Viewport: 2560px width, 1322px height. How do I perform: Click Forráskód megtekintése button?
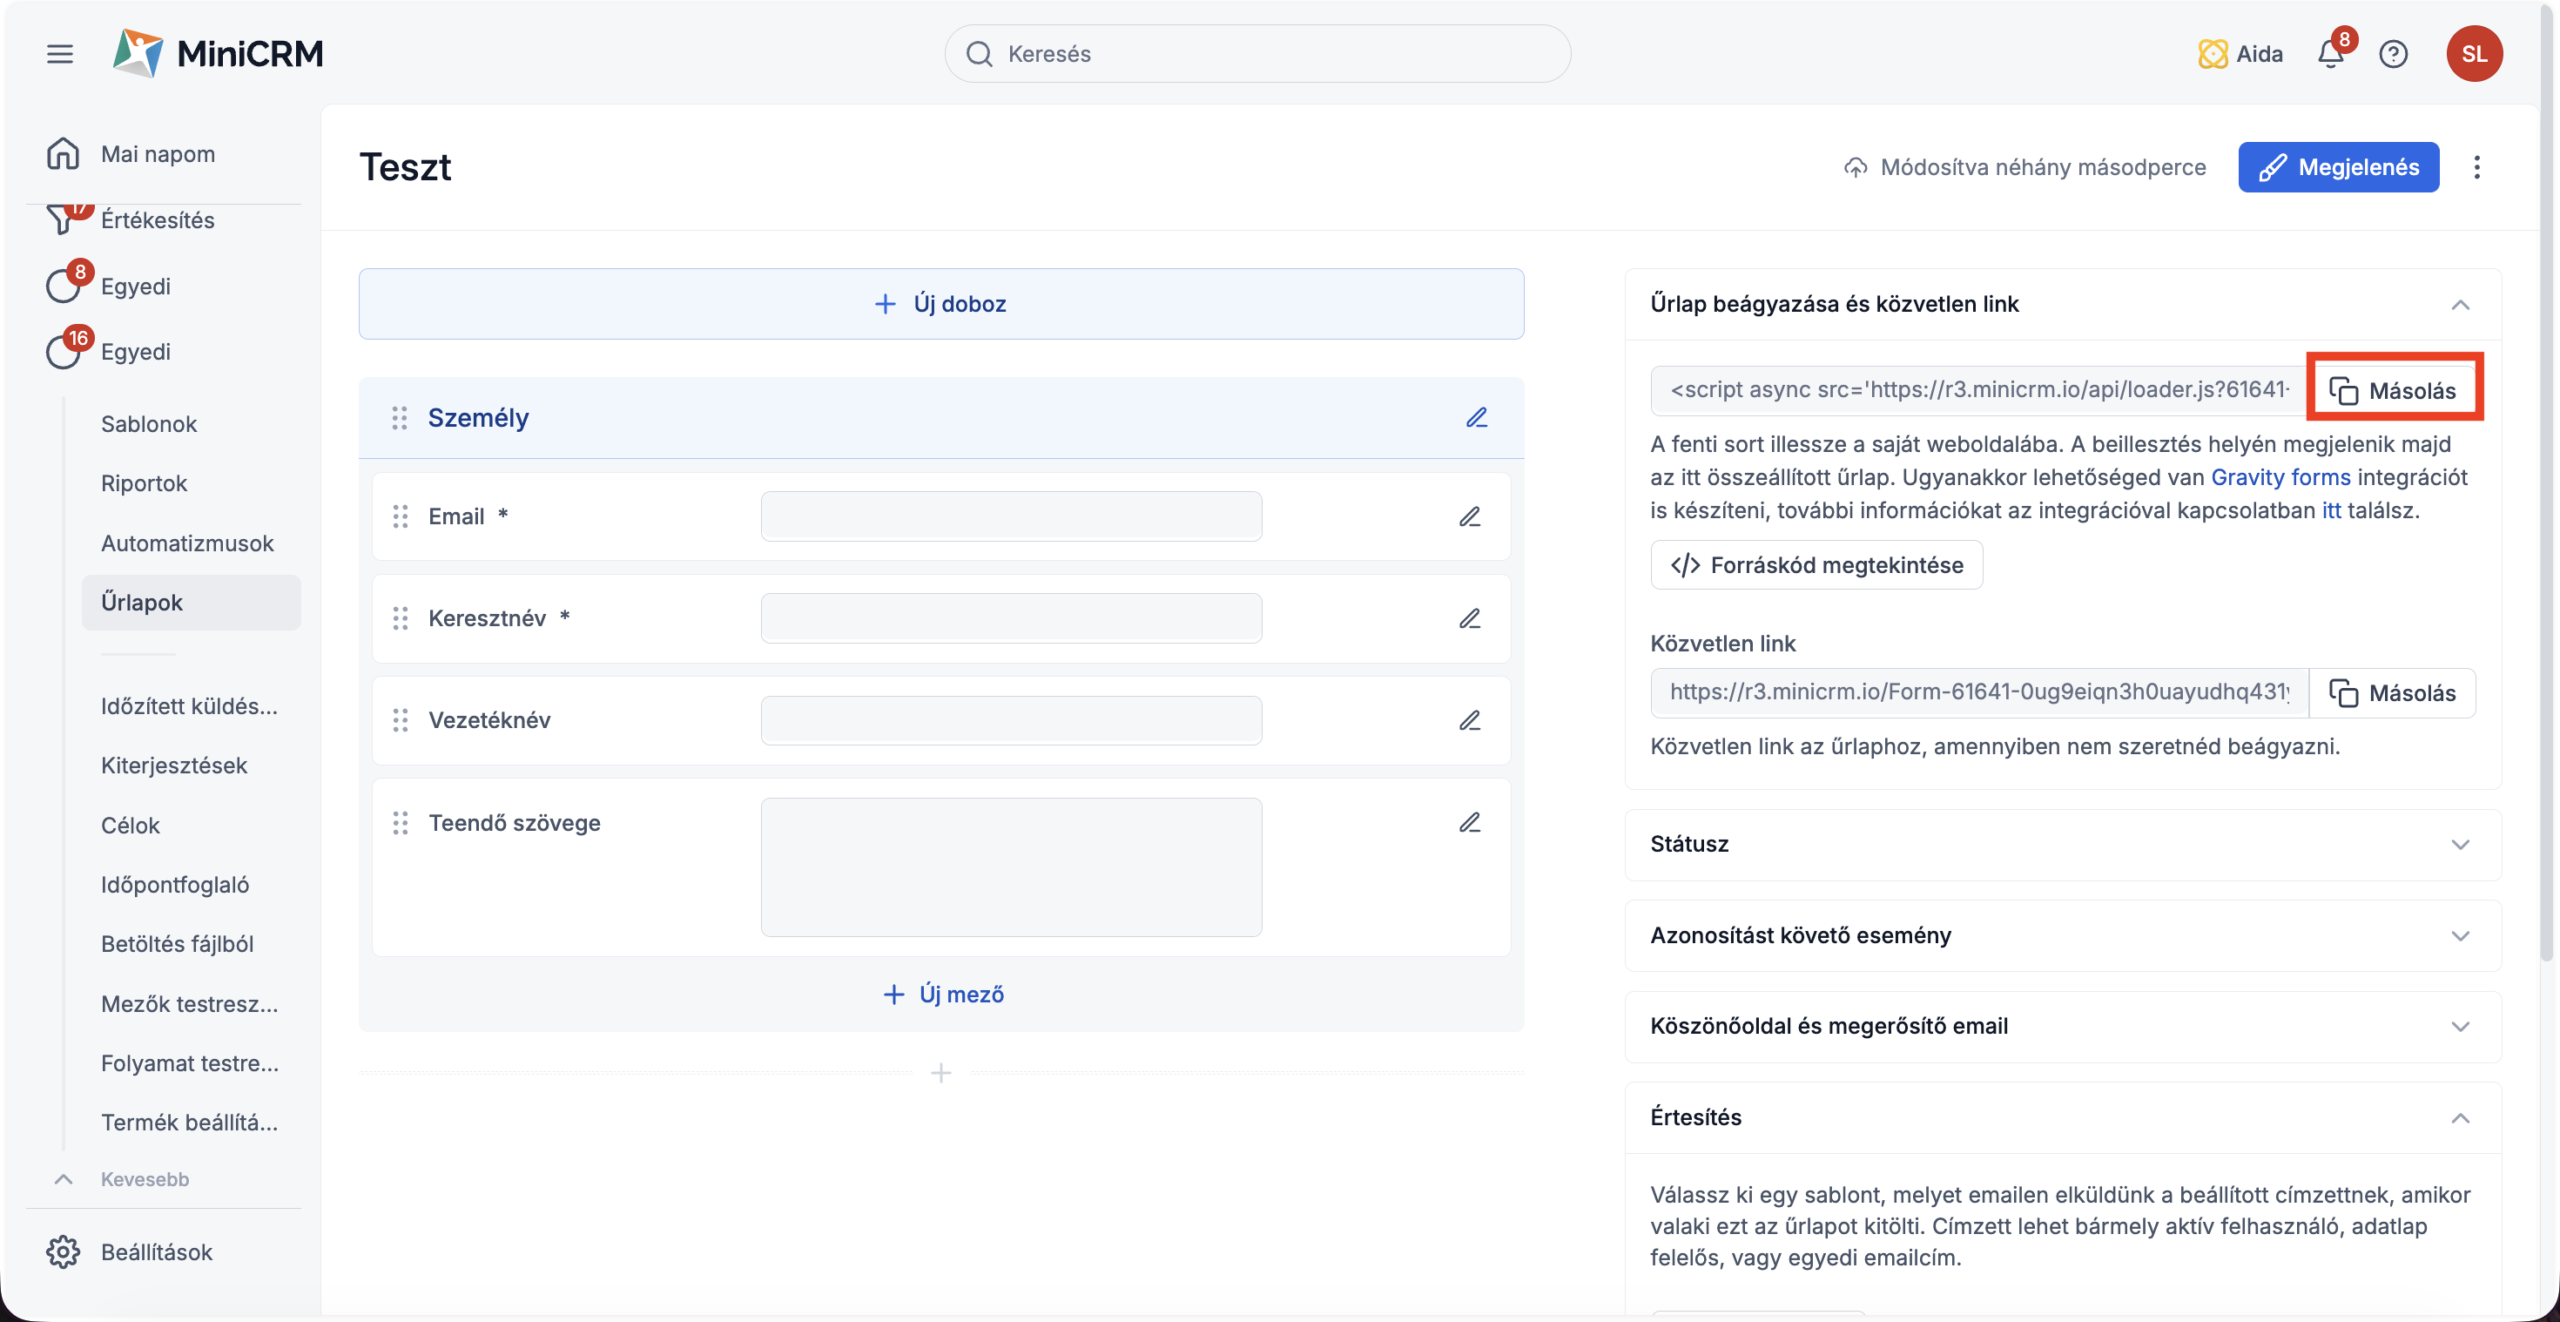click(x=1816, y=565)
